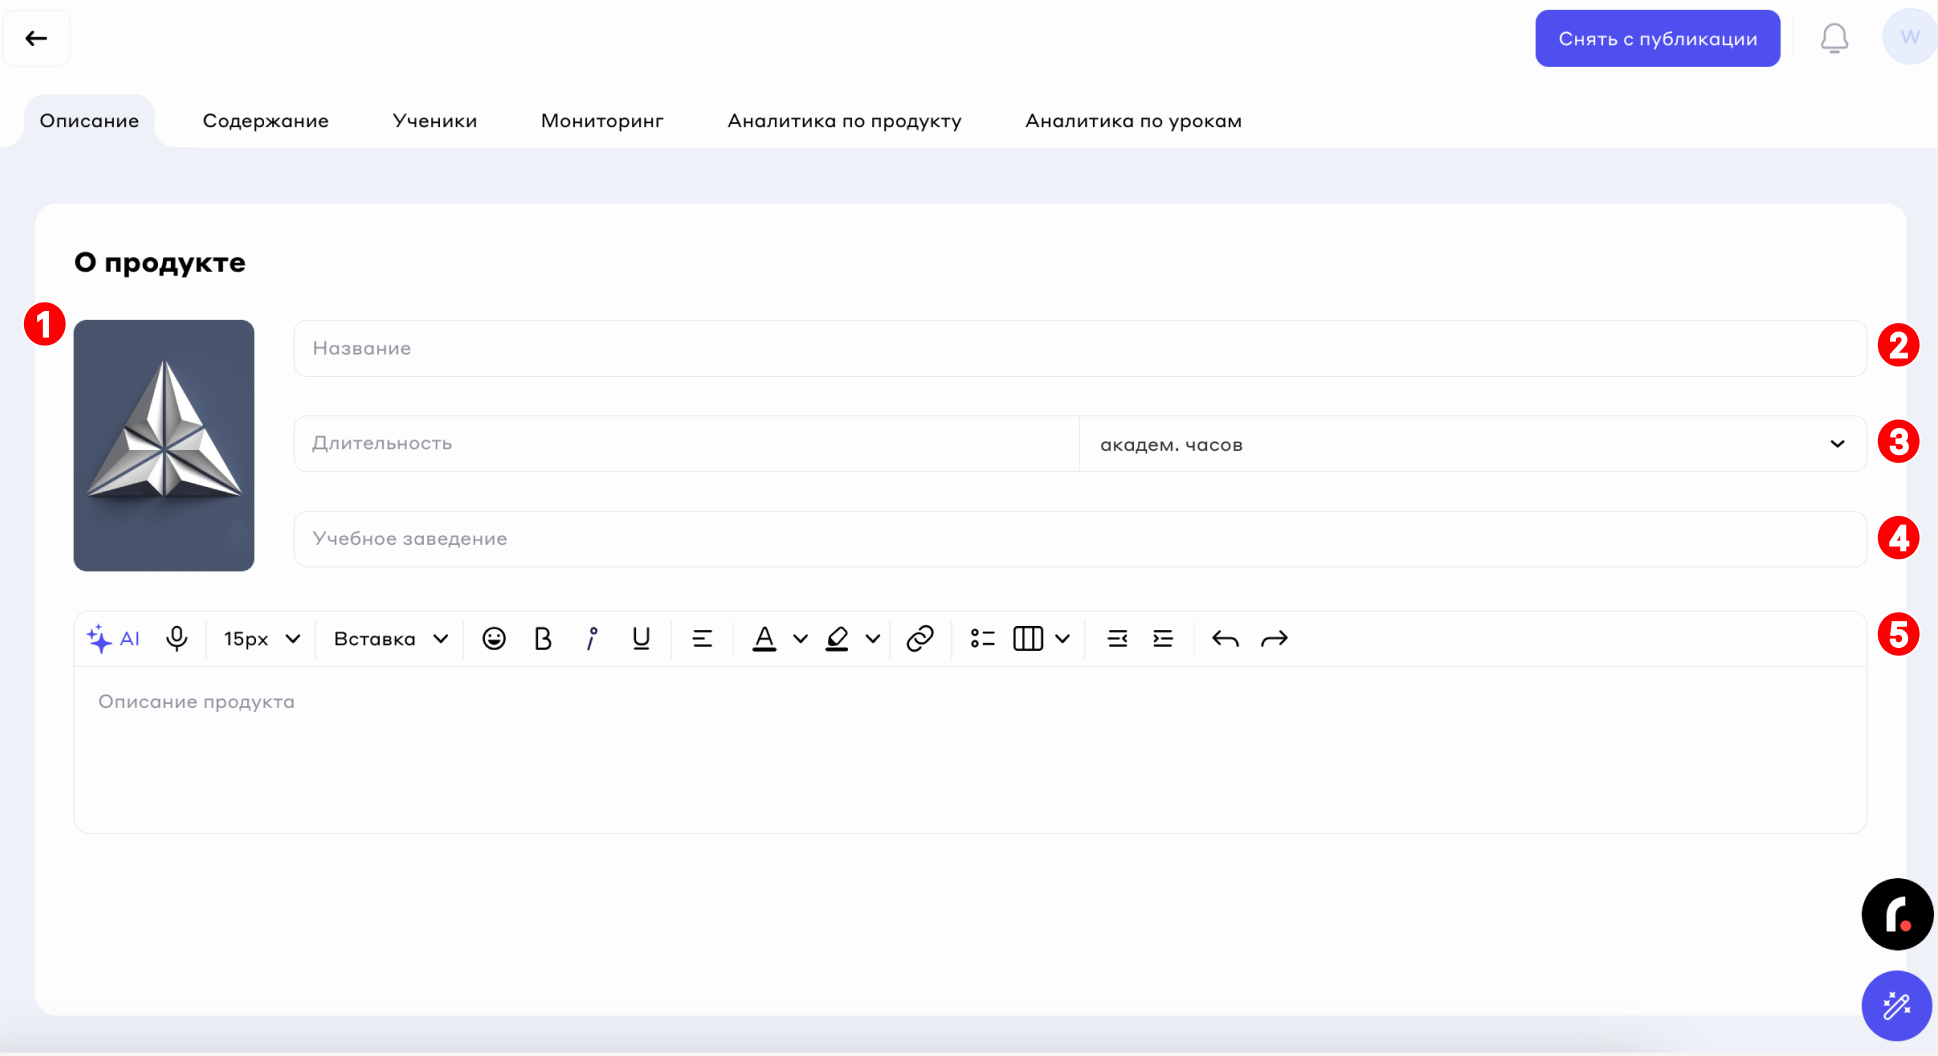The image size is (1938, 1056).
Task: Open the emoji picker in editor toolbar
Action: [494, 639]
